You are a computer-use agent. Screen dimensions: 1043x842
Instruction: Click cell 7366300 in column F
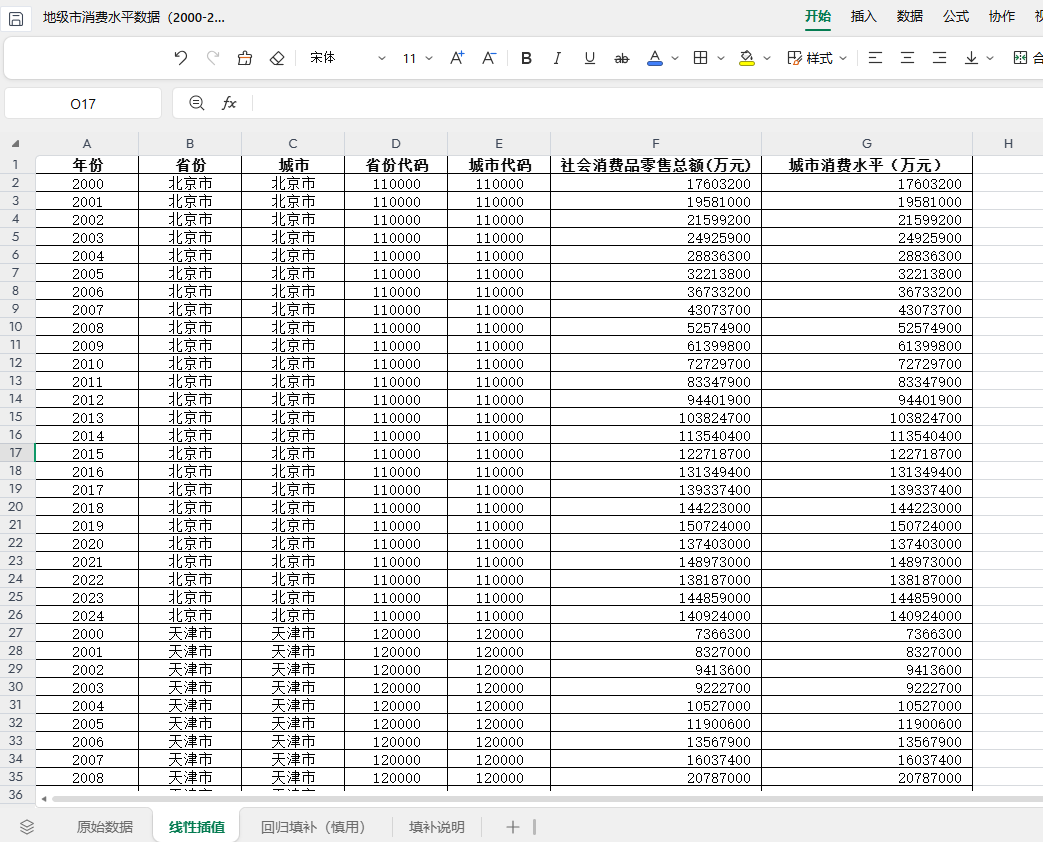click(656, 633)
